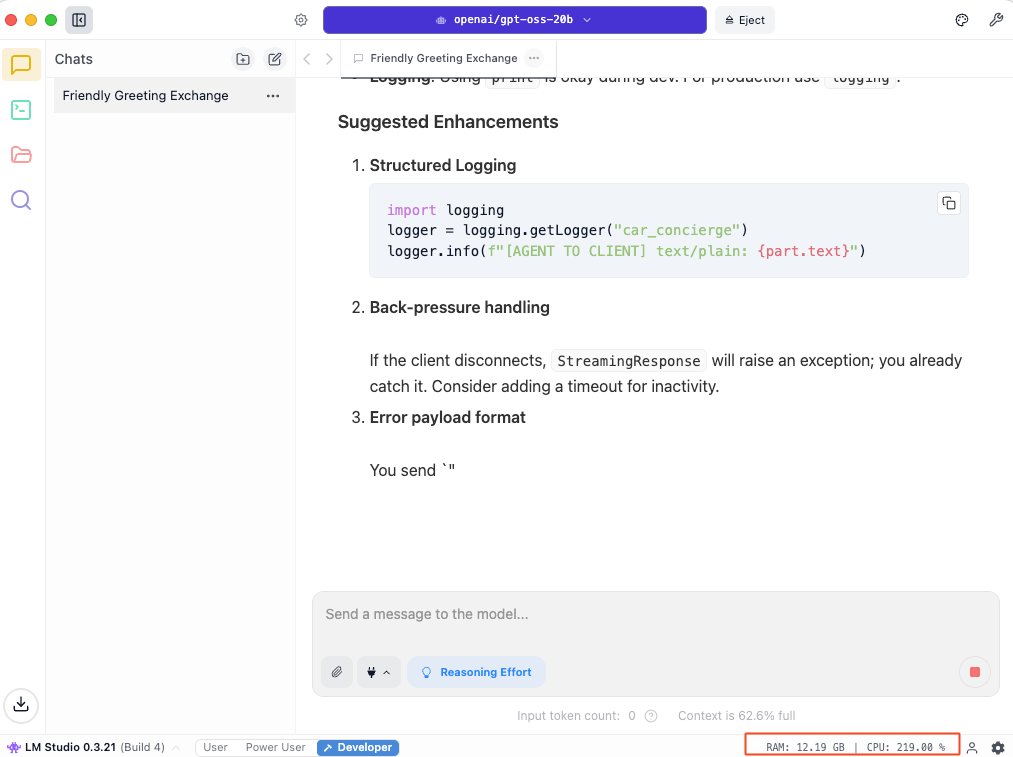Open the input token count help icon
The width and height of the screenshot is (1013, 757).
coord(651,716)
